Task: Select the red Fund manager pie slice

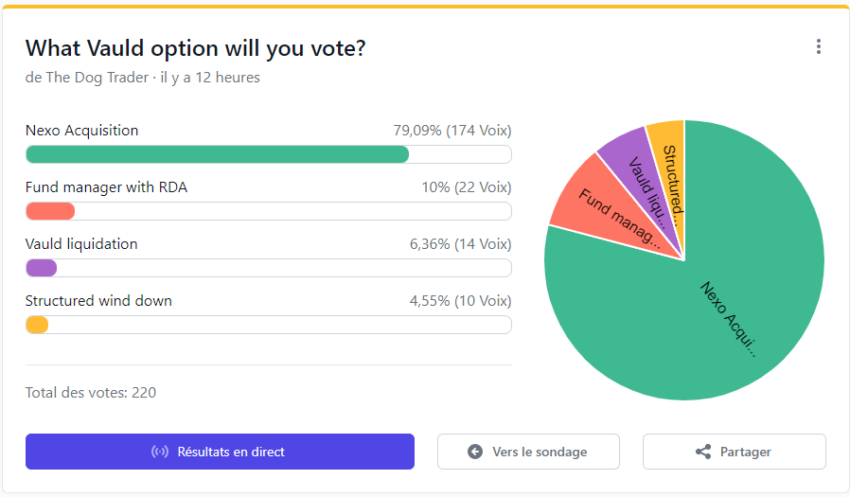Action: [x=602, y=211]
